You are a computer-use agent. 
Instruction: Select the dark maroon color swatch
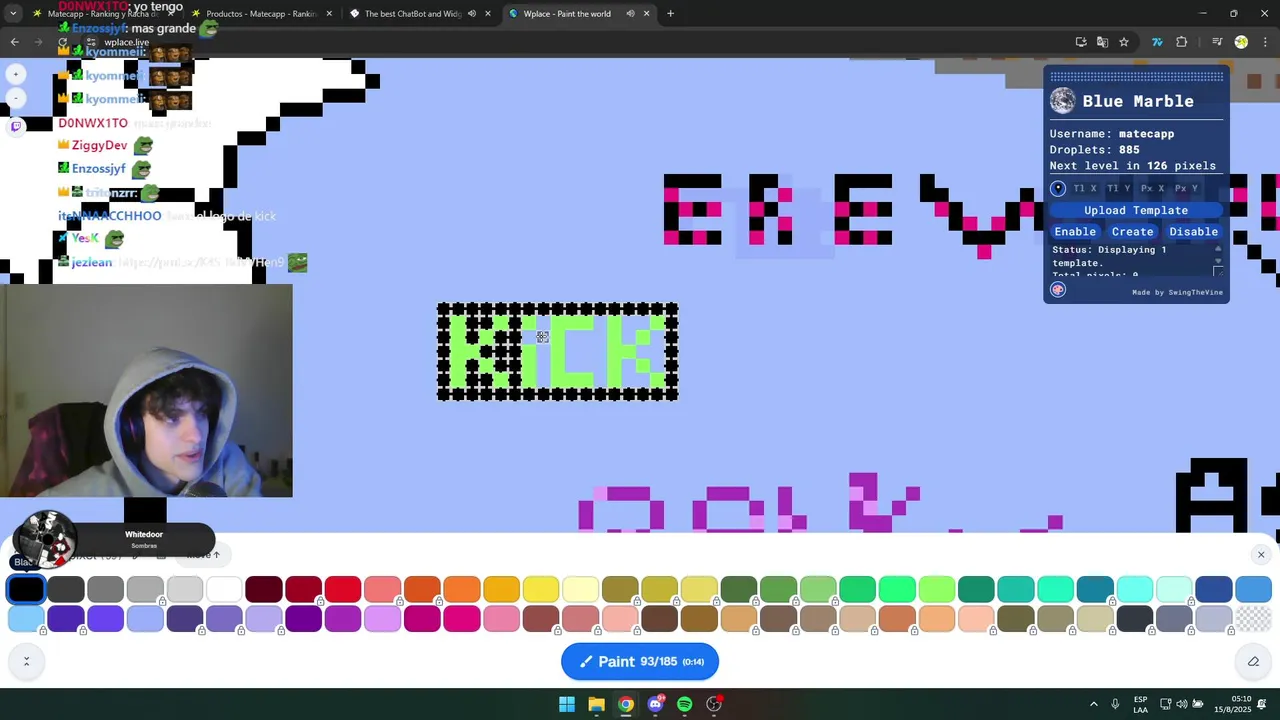click(264, 589)
